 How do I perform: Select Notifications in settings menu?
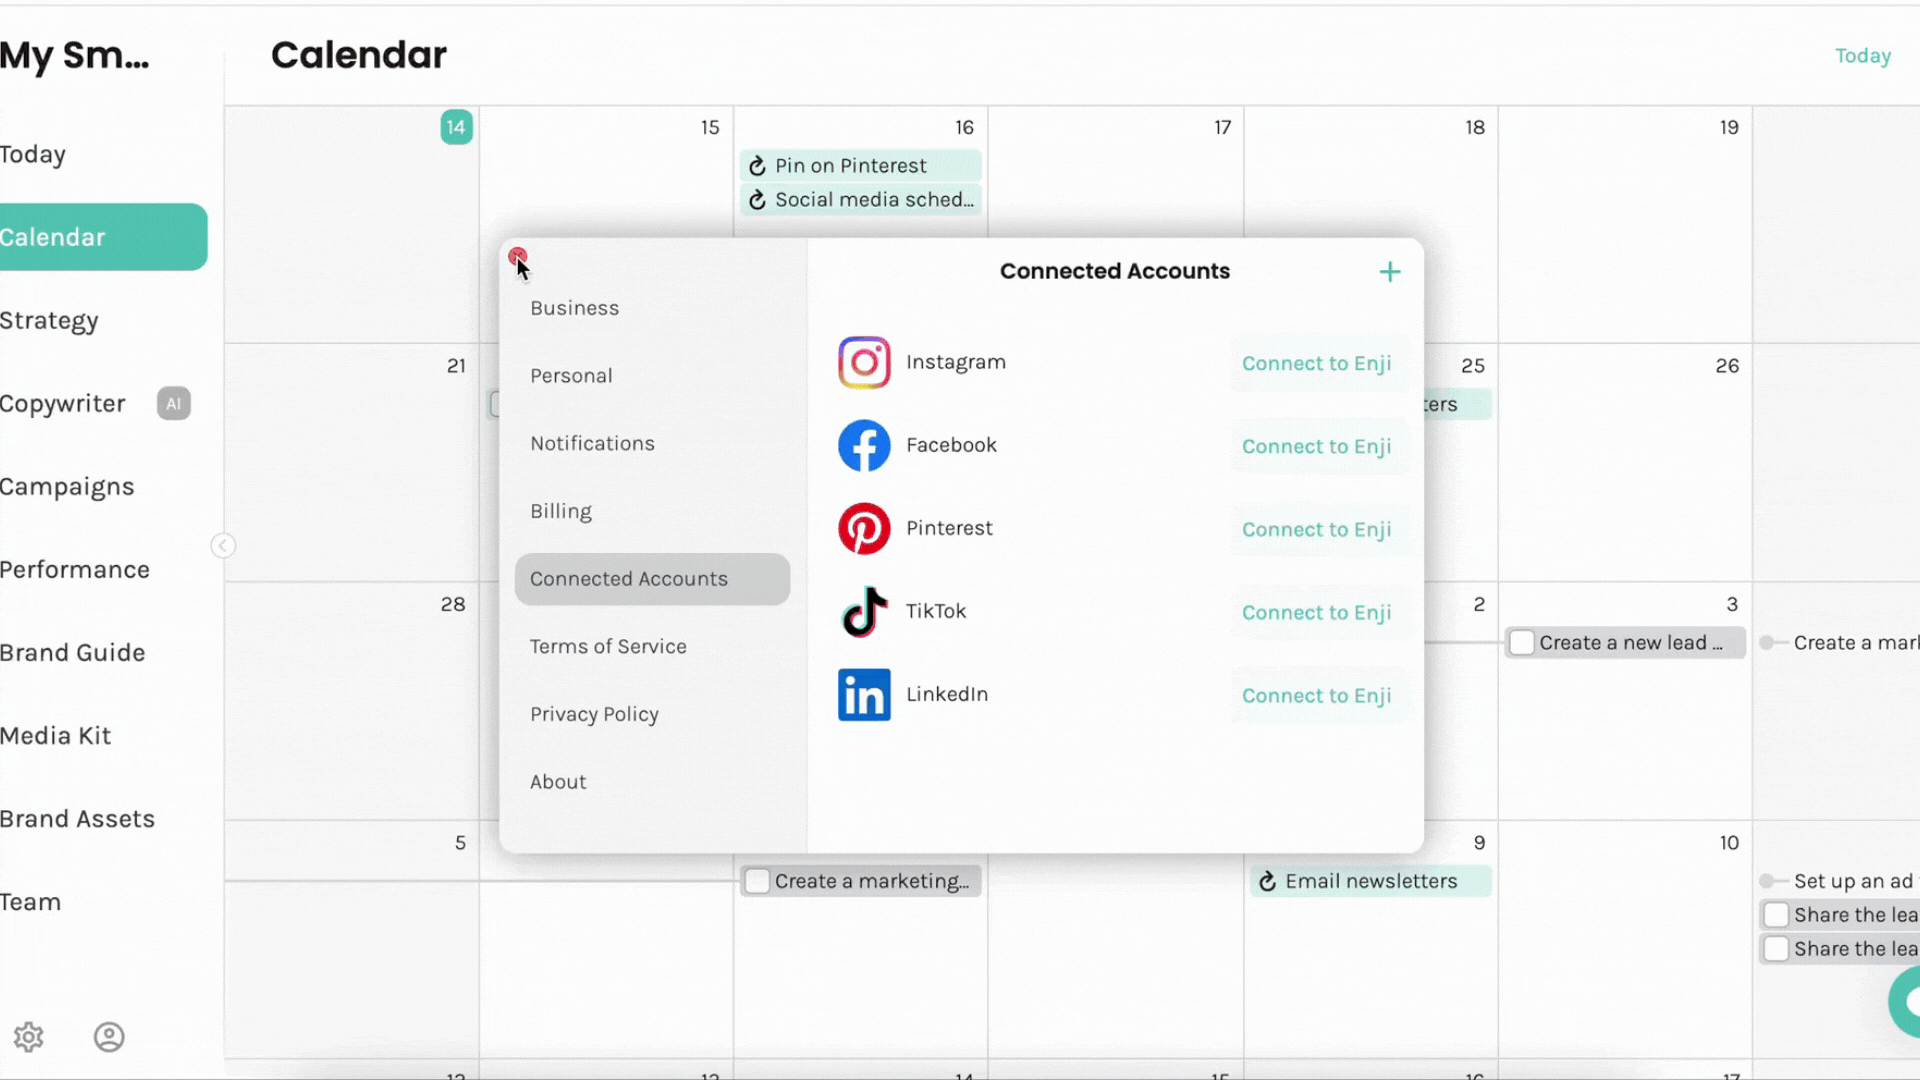[592, 443]
